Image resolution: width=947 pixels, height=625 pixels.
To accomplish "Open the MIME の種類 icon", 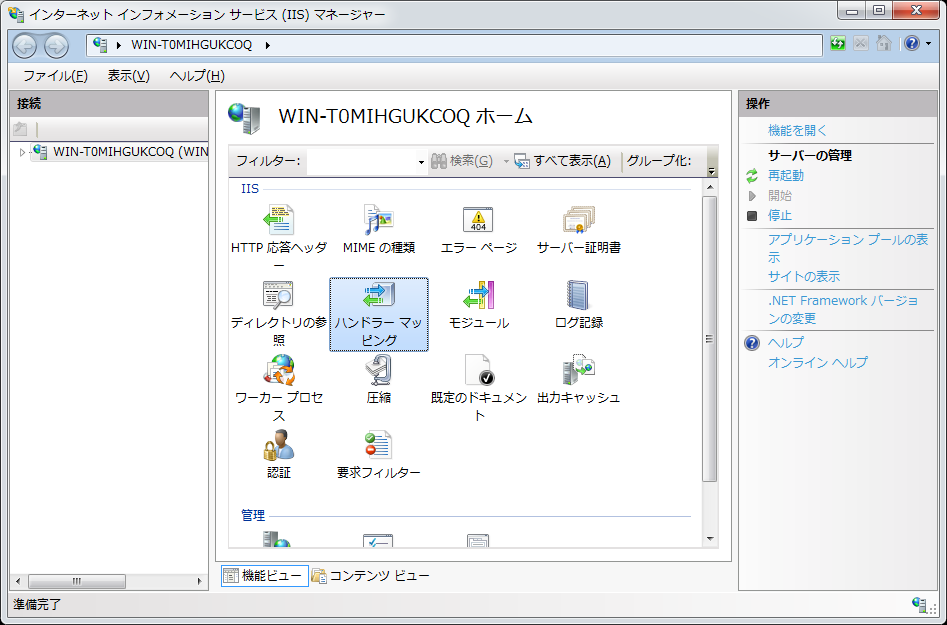I will pyautogui.click(x=378, y=220).
